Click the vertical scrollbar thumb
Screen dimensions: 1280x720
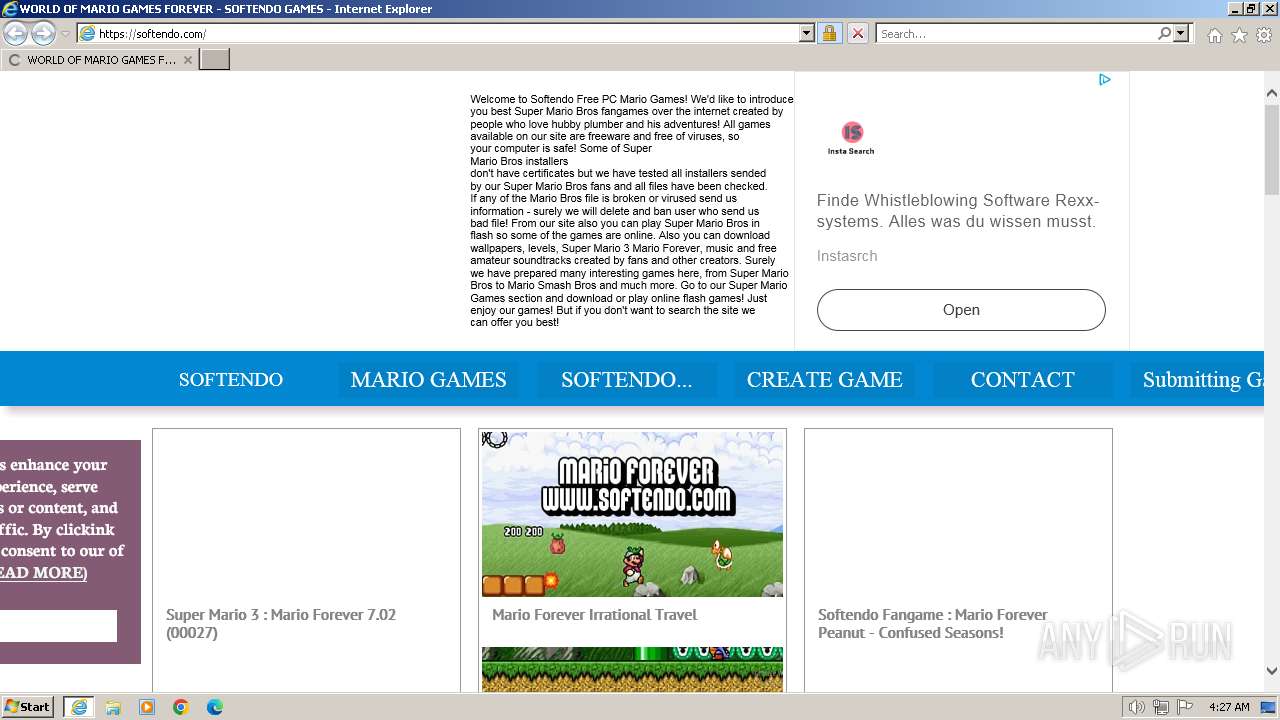click(x=1272, y=150)
